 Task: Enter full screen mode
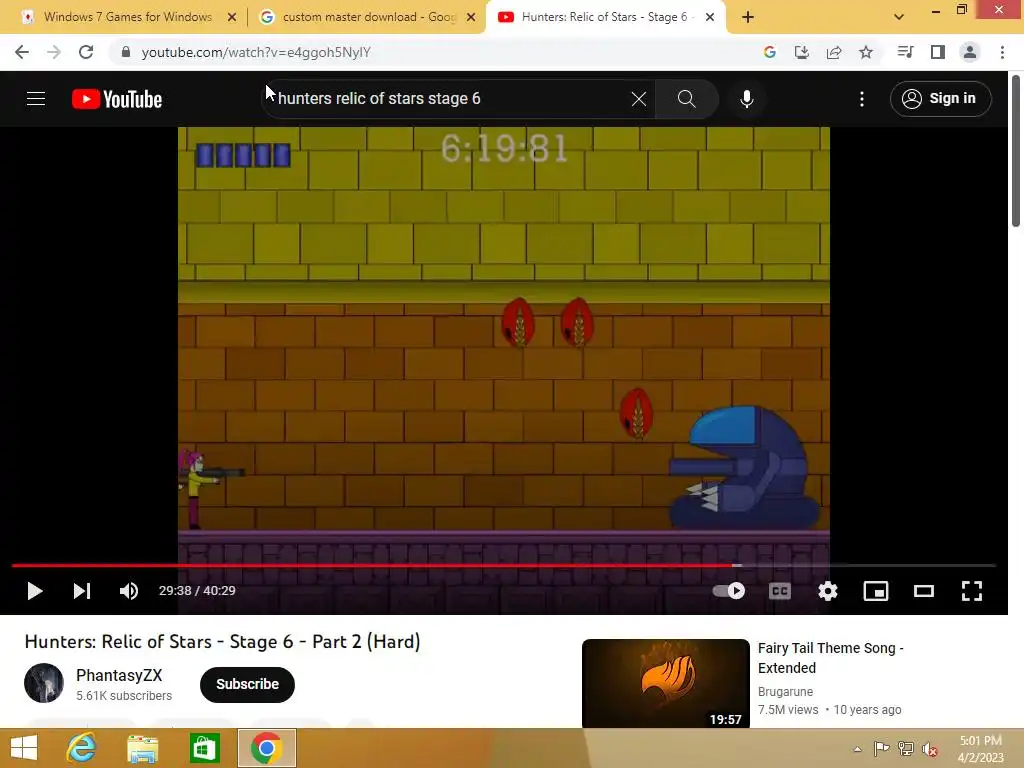(x=972, y=591)
